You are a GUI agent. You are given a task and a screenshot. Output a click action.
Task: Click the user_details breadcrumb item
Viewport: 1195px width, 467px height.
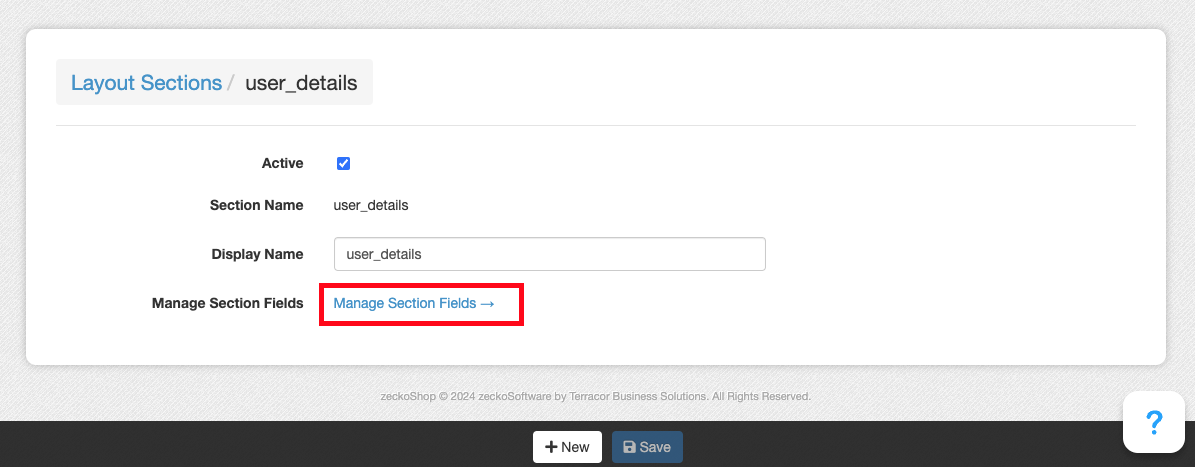[301, 83]
